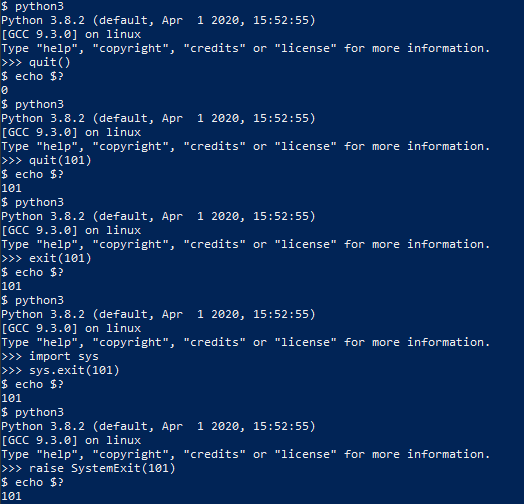Screen dimensions: 524x504
Task: Click the quit() command line
Action: click(x=36, y=62)
